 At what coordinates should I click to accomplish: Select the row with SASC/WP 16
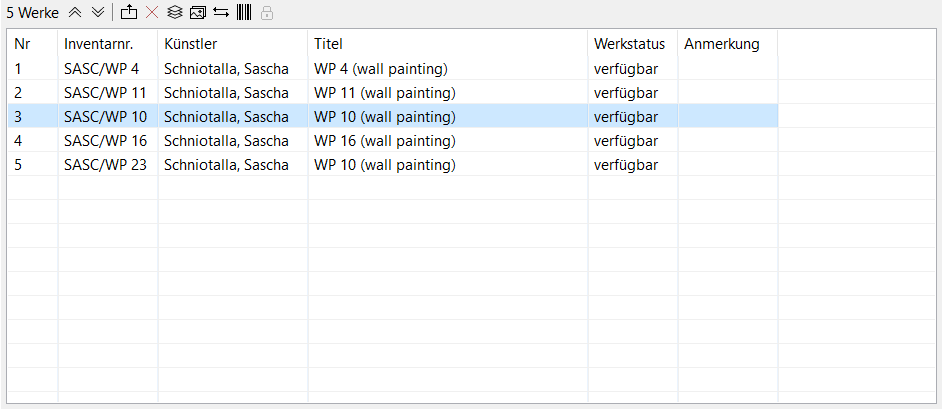click(393, 141)
